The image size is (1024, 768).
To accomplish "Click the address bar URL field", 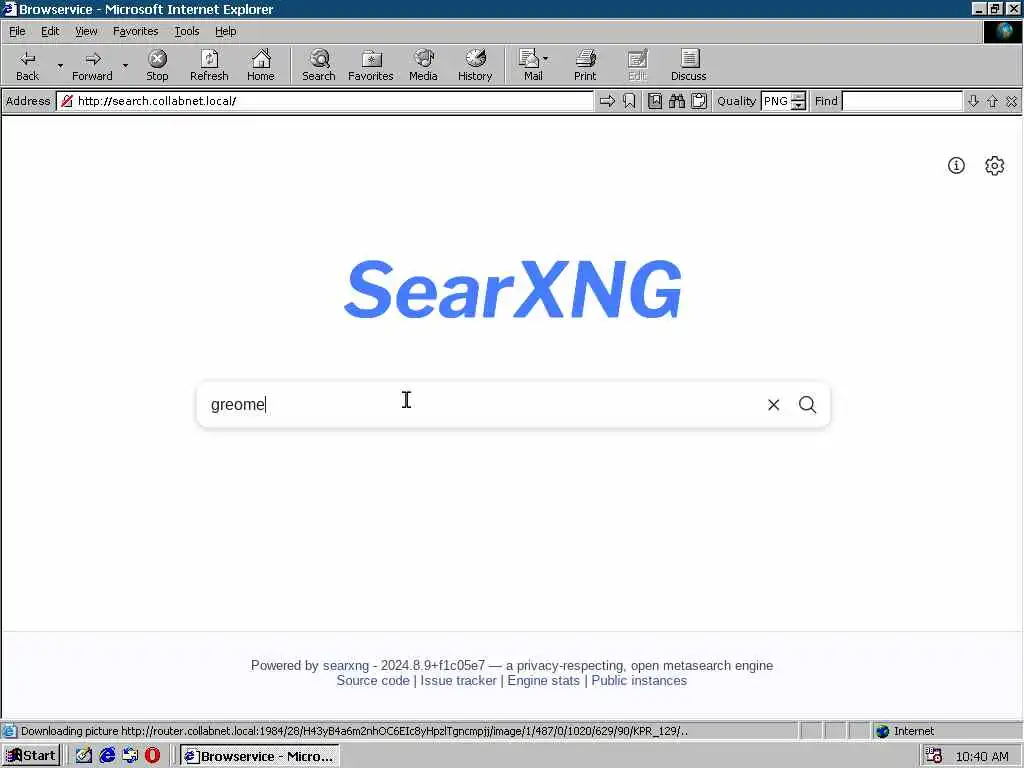I will click(325, 101).
